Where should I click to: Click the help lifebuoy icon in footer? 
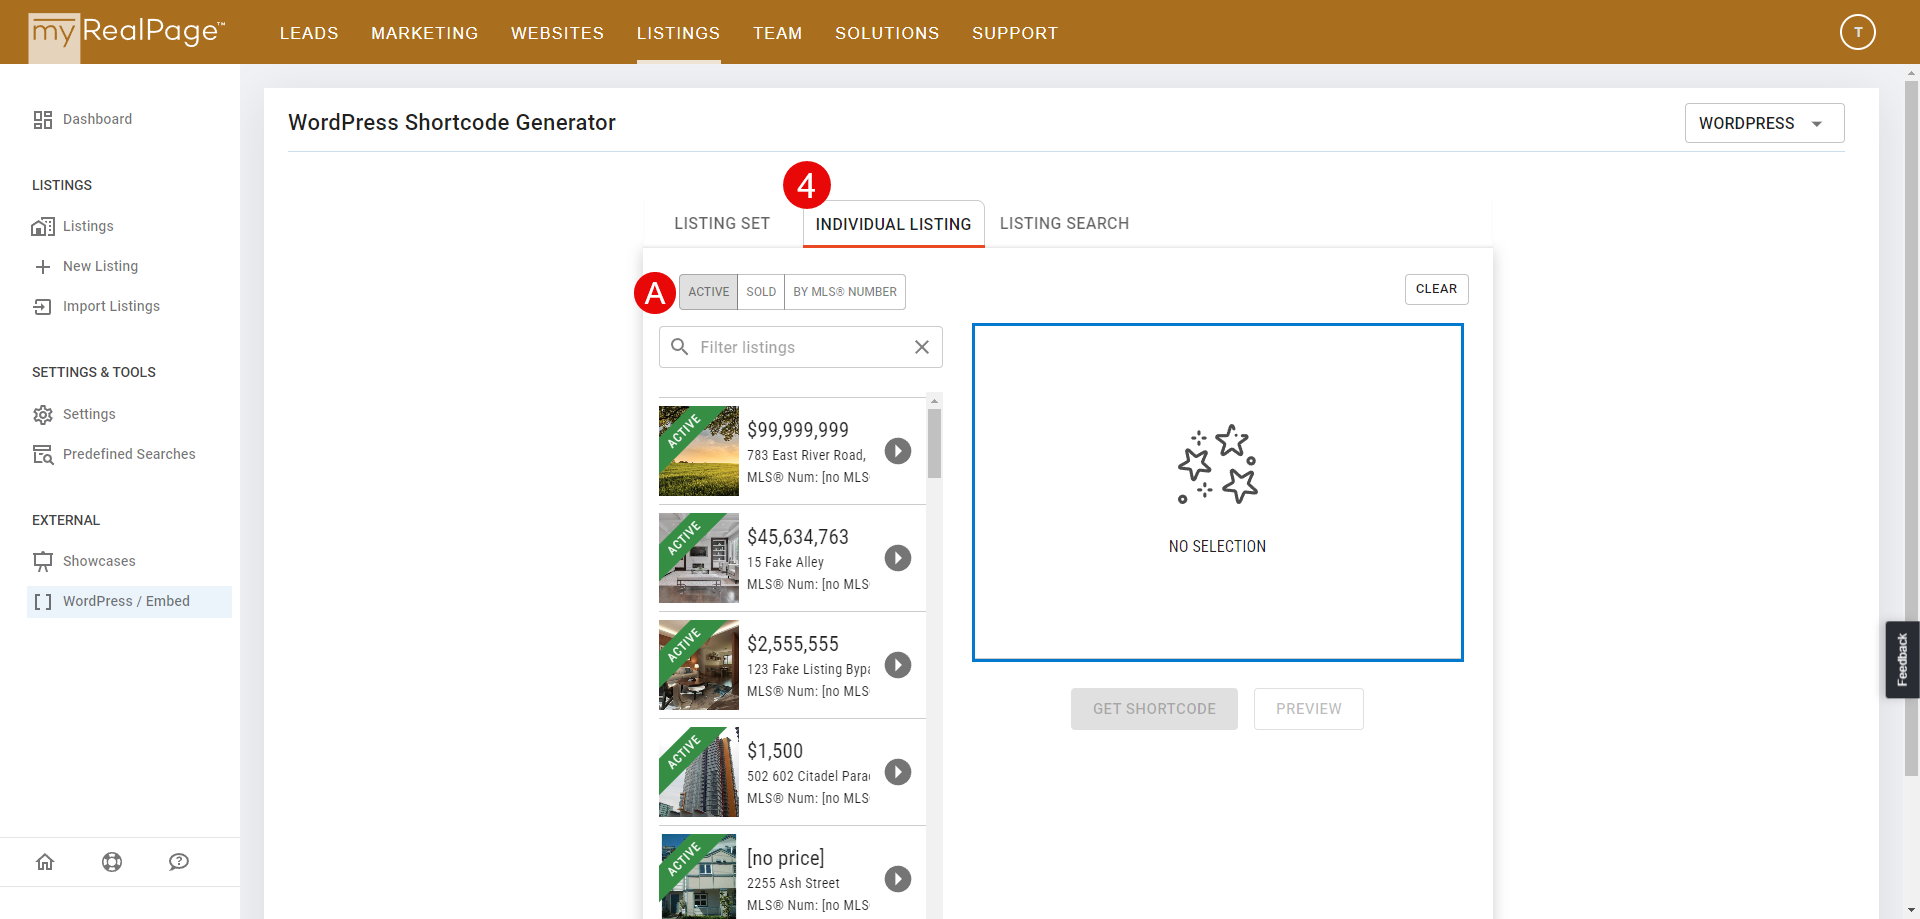click(x=112, y=862)
